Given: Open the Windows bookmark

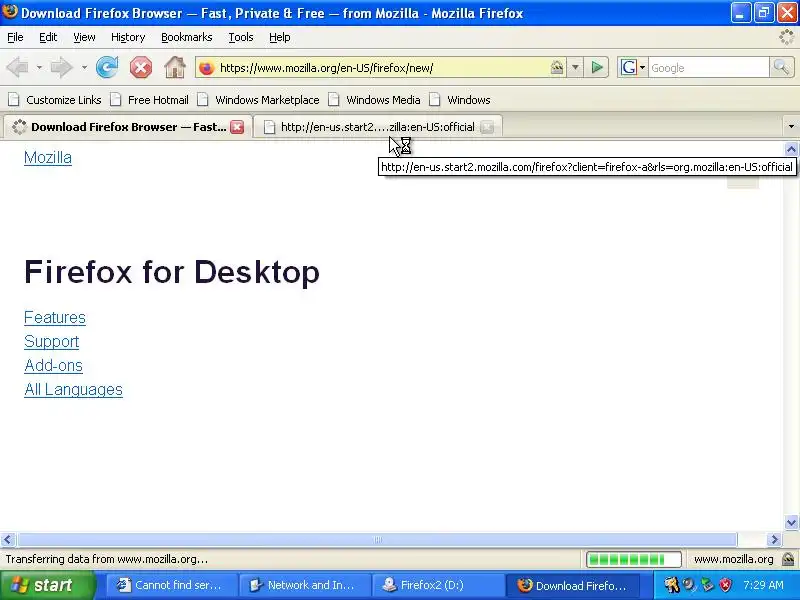Looking at the screenshot, I should (x=460, y=100).
